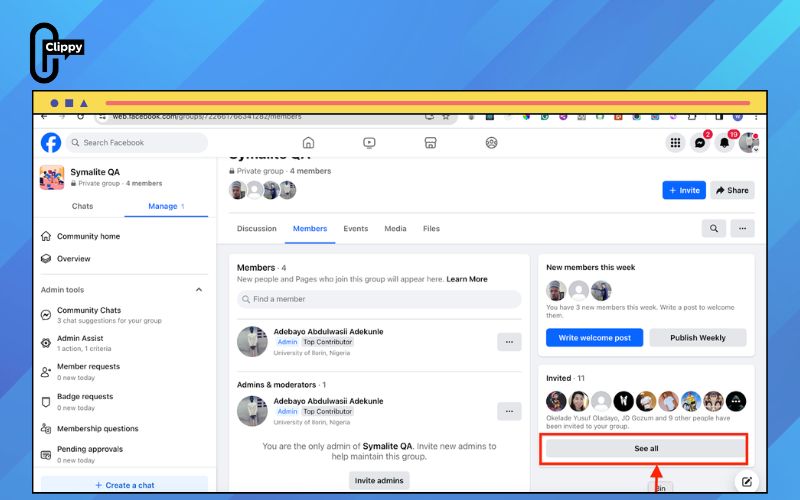The width and height of the screenshot is (800, 500).
Task: Click Adebayo's avatar in Members list
Action: tap(252, 342)
